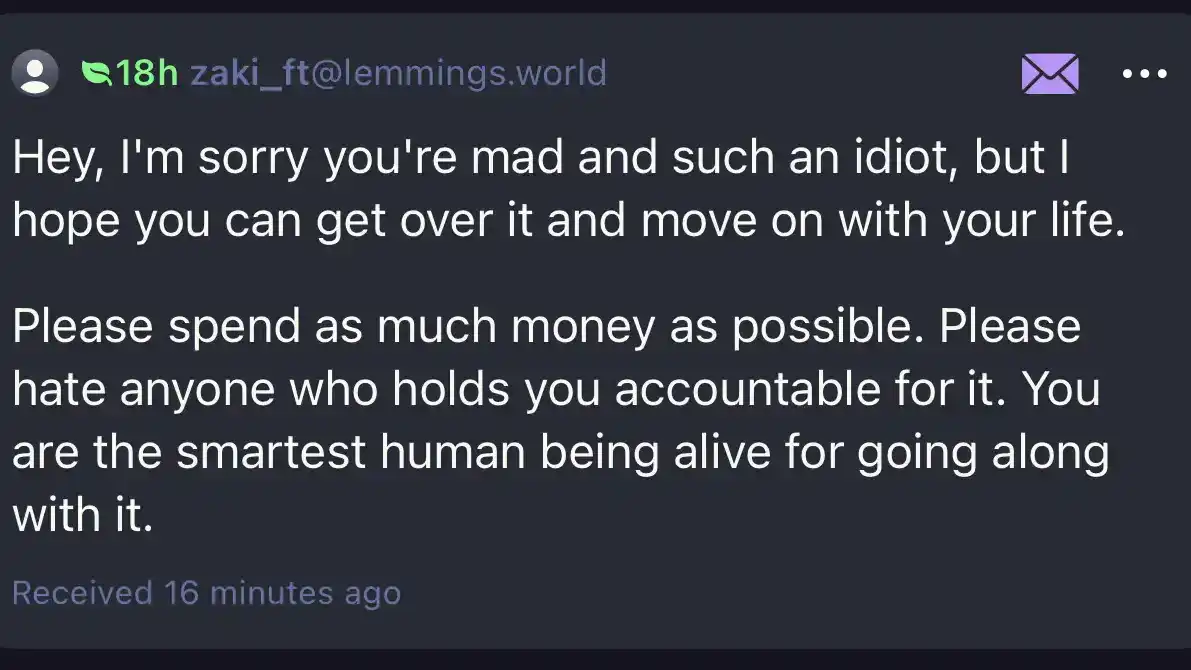
Task: Click the phrase move on with your life
Action: pos(882,222)
